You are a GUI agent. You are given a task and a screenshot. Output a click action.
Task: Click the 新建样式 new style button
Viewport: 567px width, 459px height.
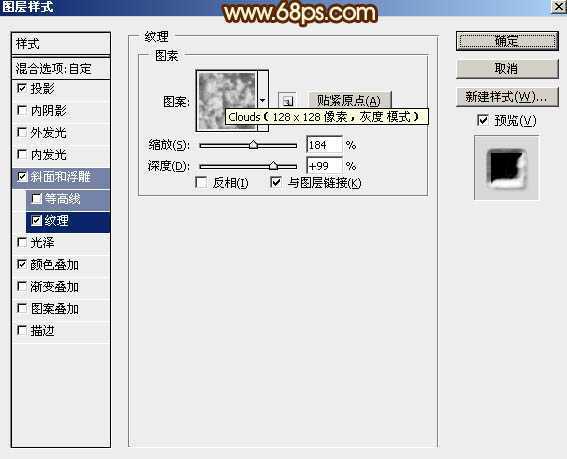click(507, 97)
